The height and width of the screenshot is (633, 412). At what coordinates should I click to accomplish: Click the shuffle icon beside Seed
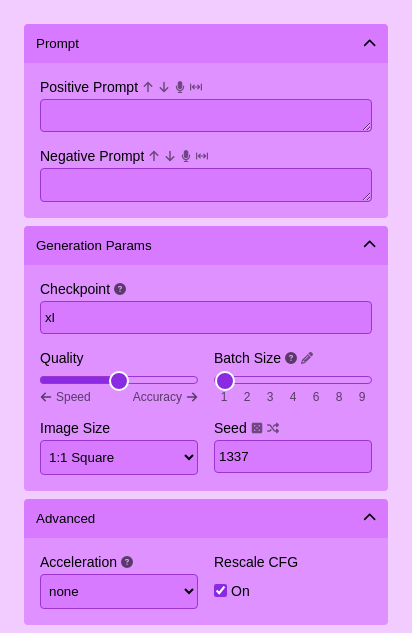coord(273,428)
